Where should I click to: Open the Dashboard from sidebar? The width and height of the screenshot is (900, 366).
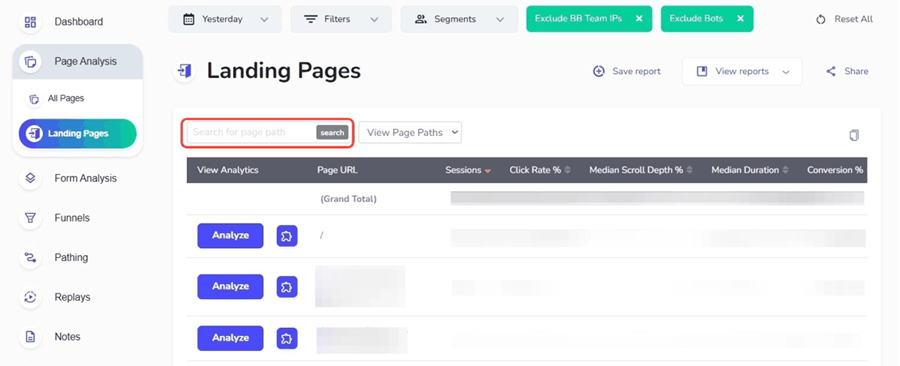[79, 22]
